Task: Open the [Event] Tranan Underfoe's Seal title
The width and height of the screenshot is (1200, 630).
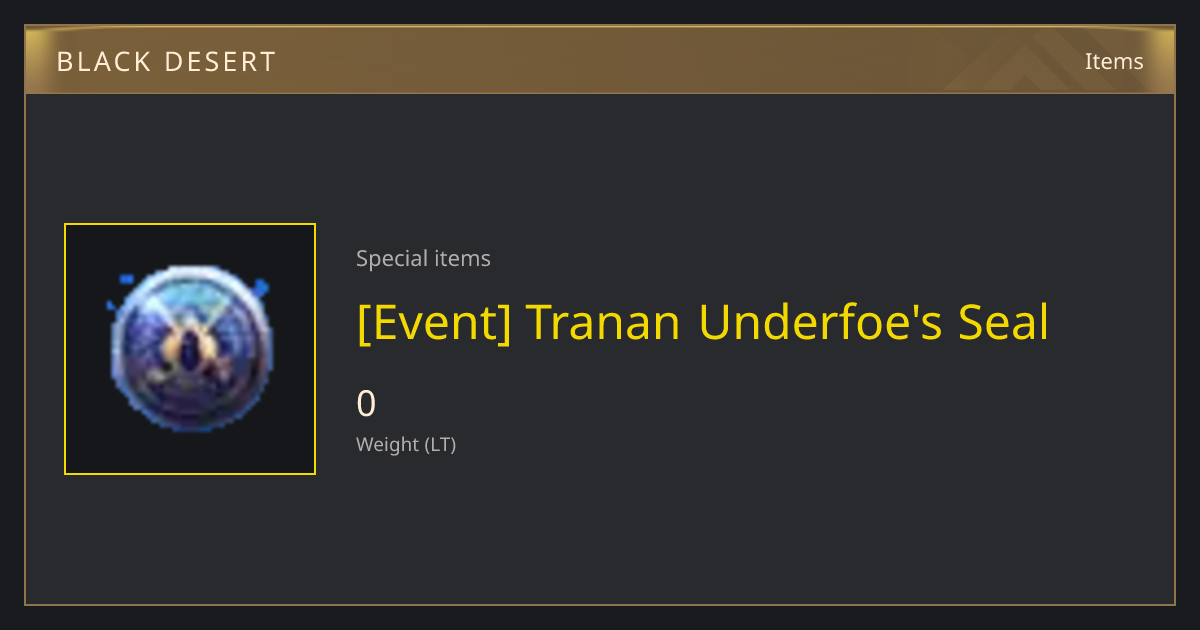Action: [x=702, y=322]
